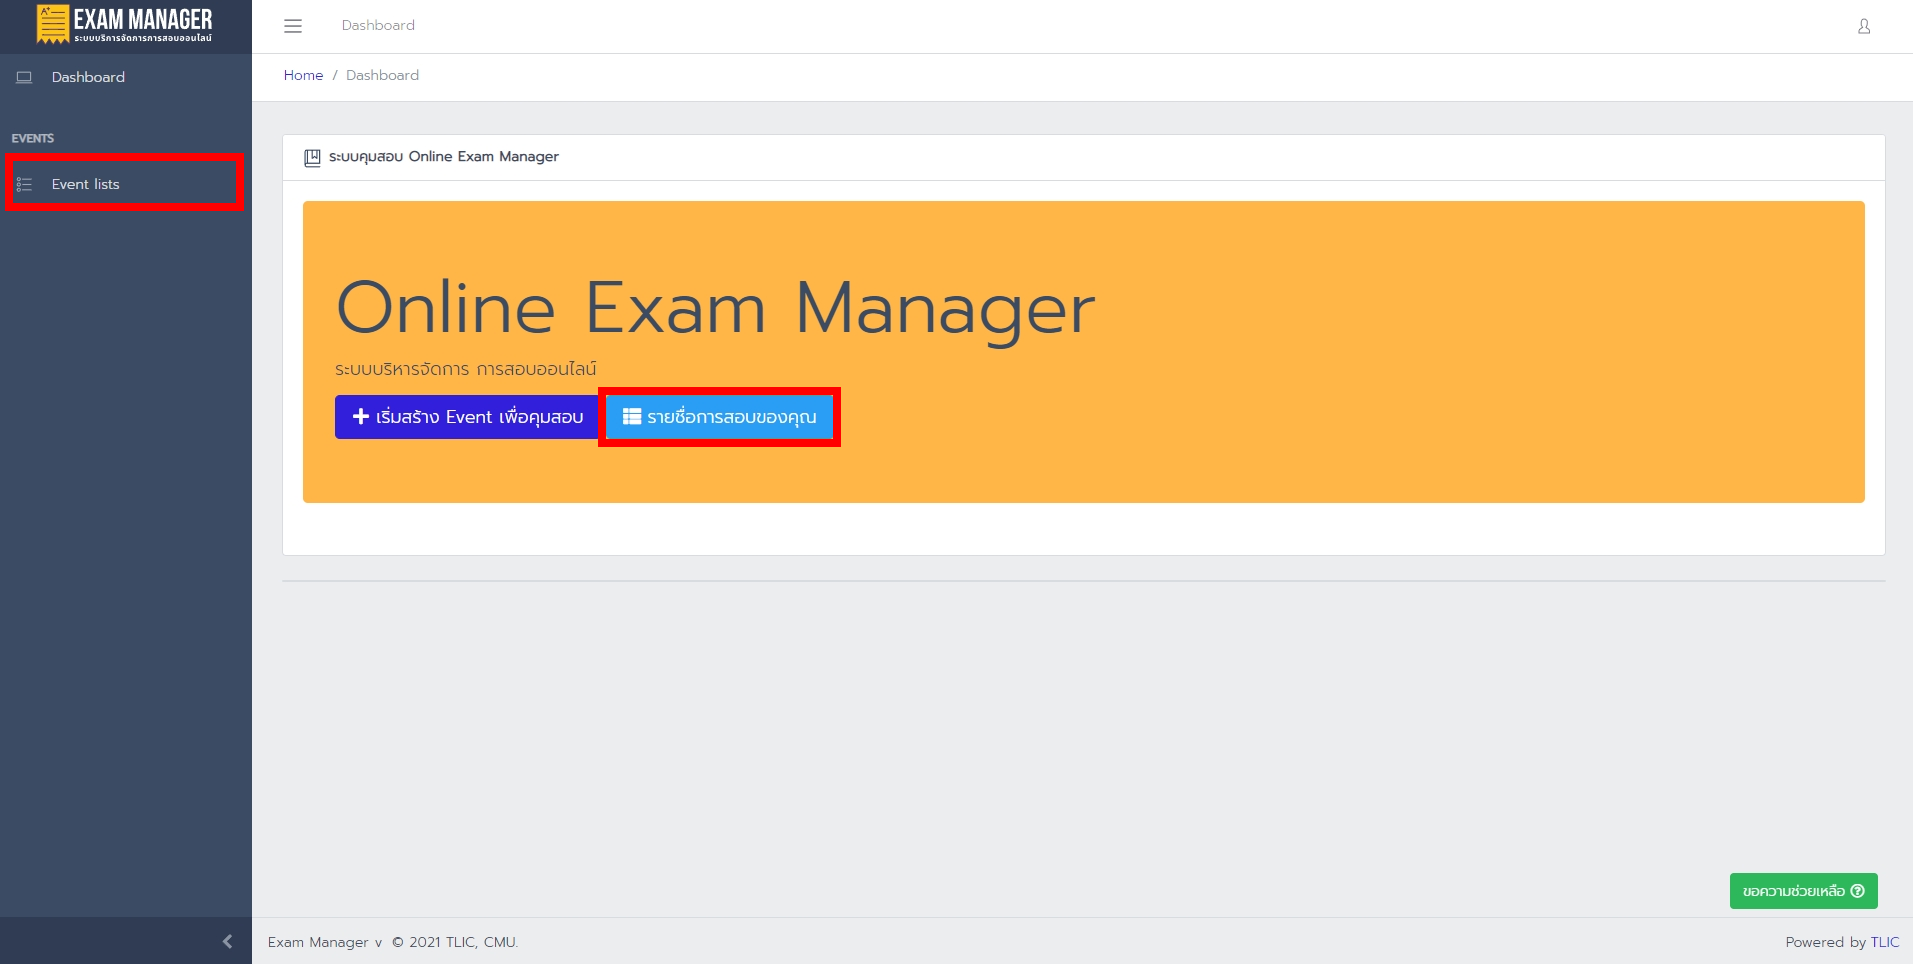Image resolution: width=1913 pixels, height=964 pixels.
Task: Click the Dashboard title in the top bar
Action: coord(378,25)
